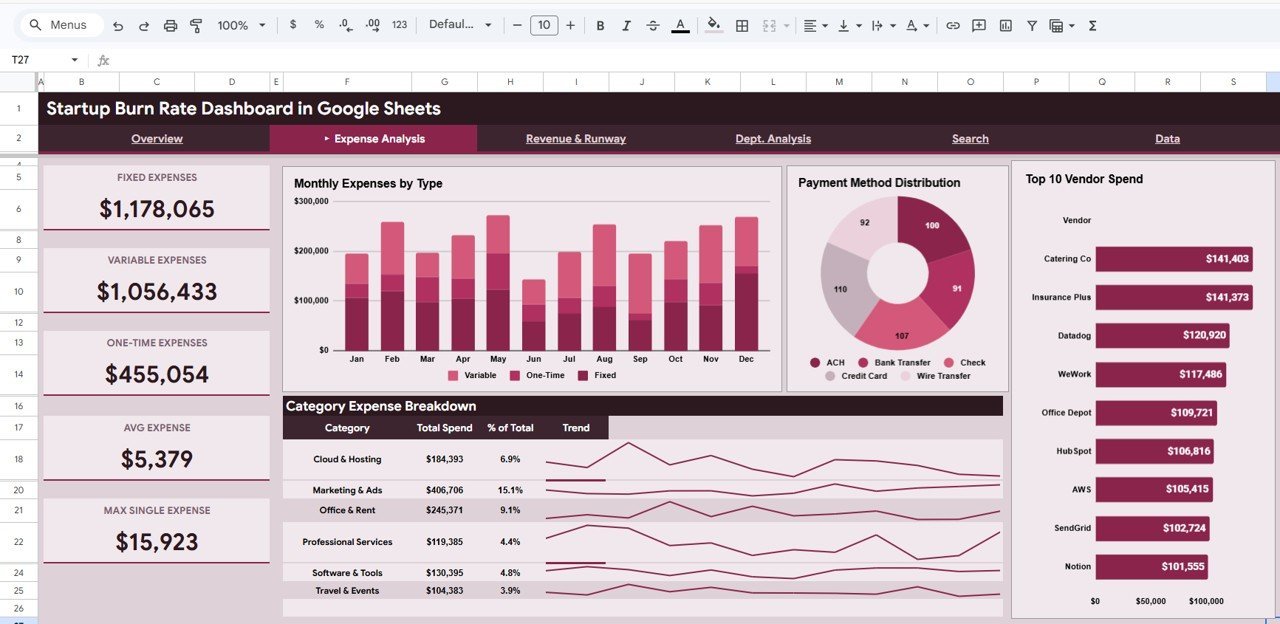This screenshot has width=1280, height=624.
Task: Click the Search navigation link
Action: click(x=970, y=139)
